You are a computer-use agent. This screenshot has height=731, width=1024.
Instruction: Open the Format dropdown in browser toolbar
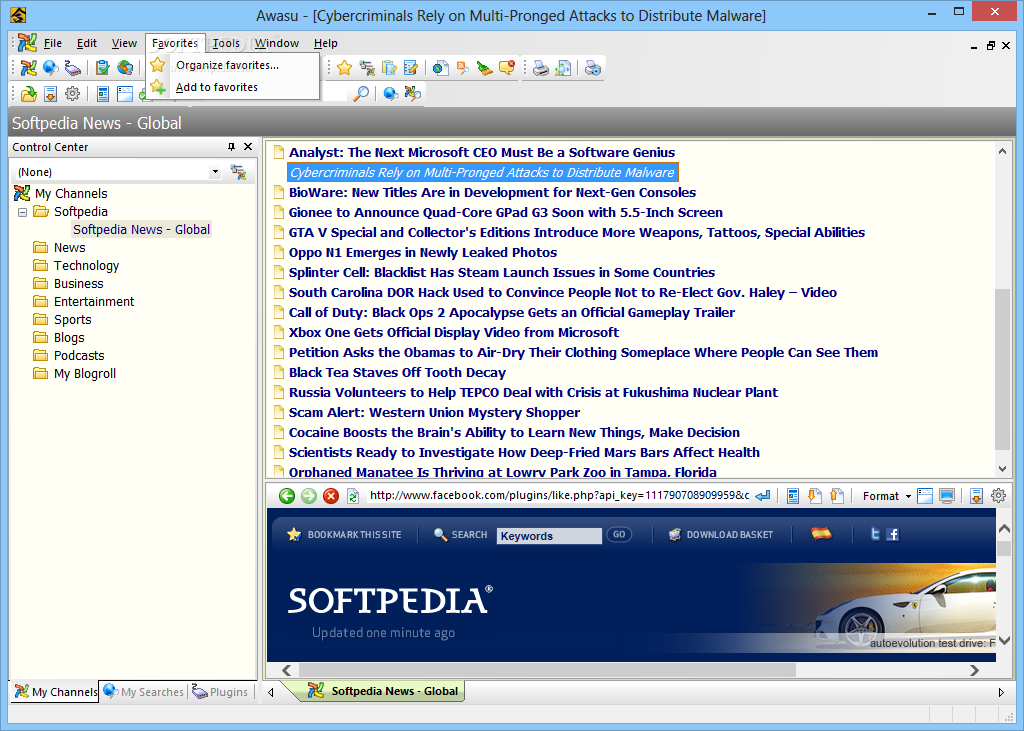click(886, 496)
